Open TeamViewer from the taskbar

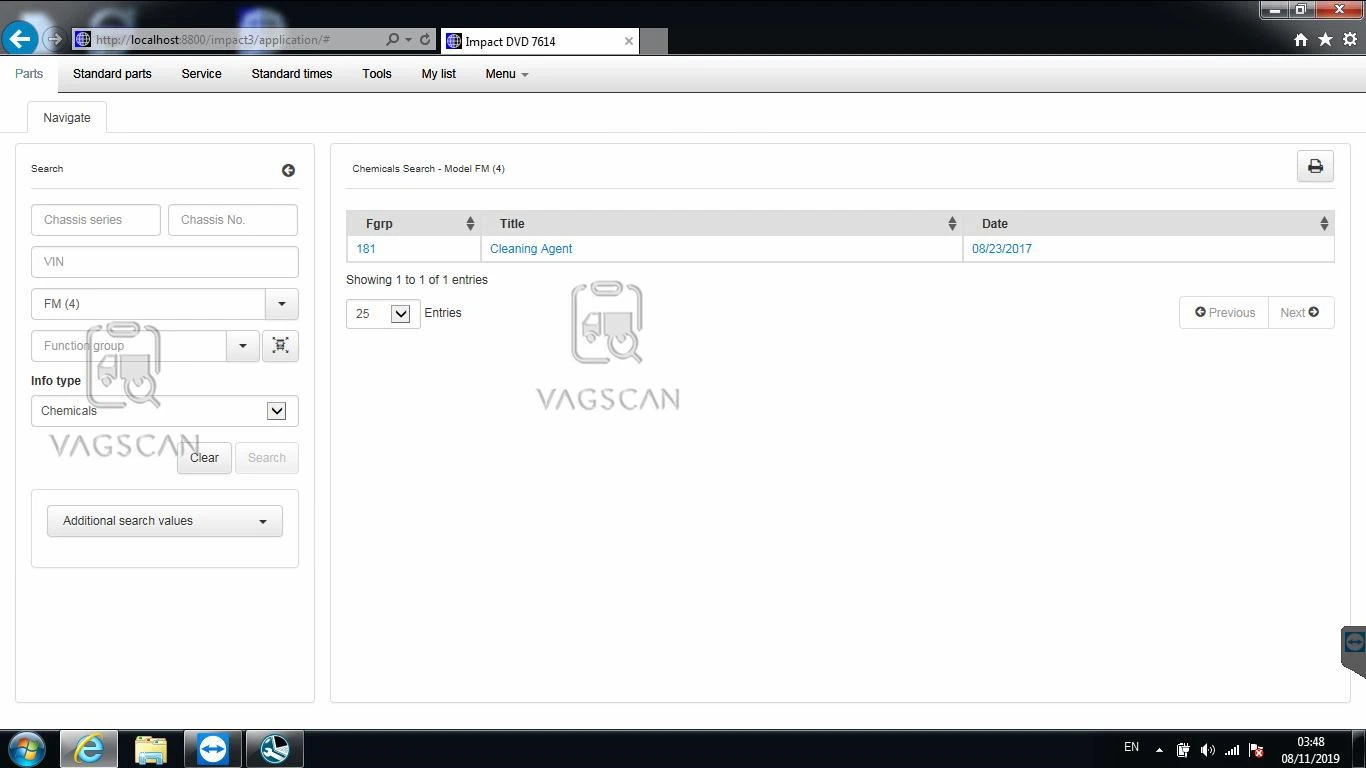click(x=213, y=749)
